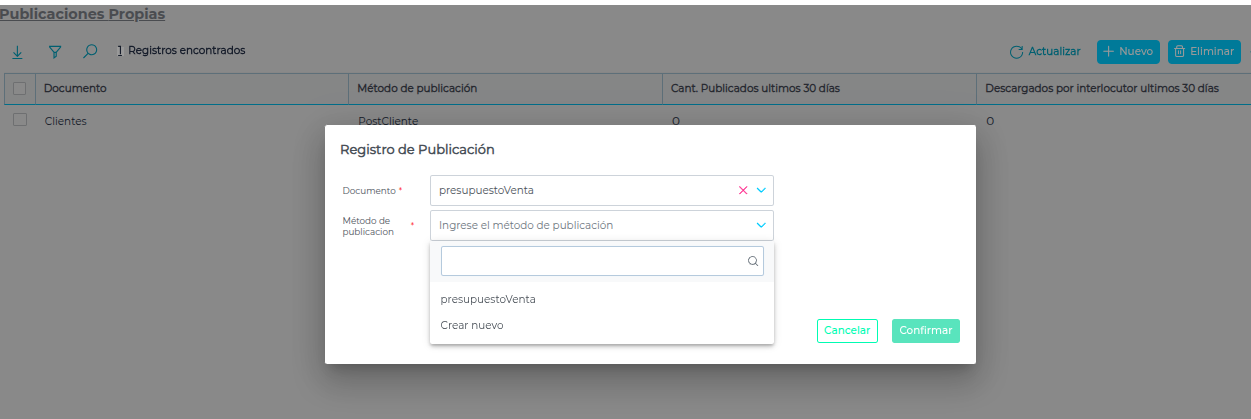The image size is (1251, 419).
Task: Click the trash icon on Eliminar
Action: [1180, 51]
